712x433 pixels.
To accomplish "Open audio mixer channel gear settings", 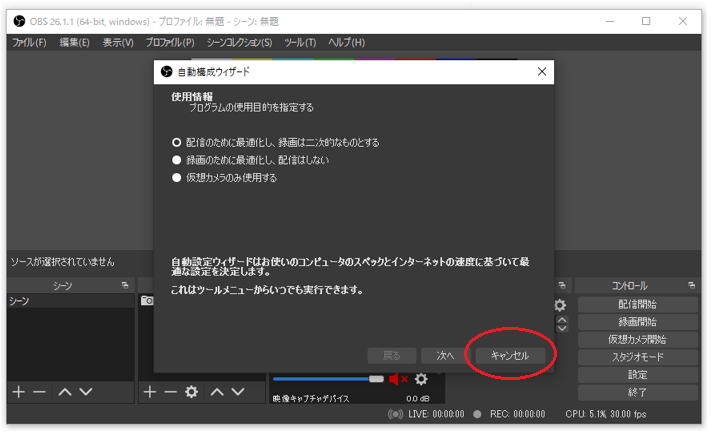I will tap(422, 379).
